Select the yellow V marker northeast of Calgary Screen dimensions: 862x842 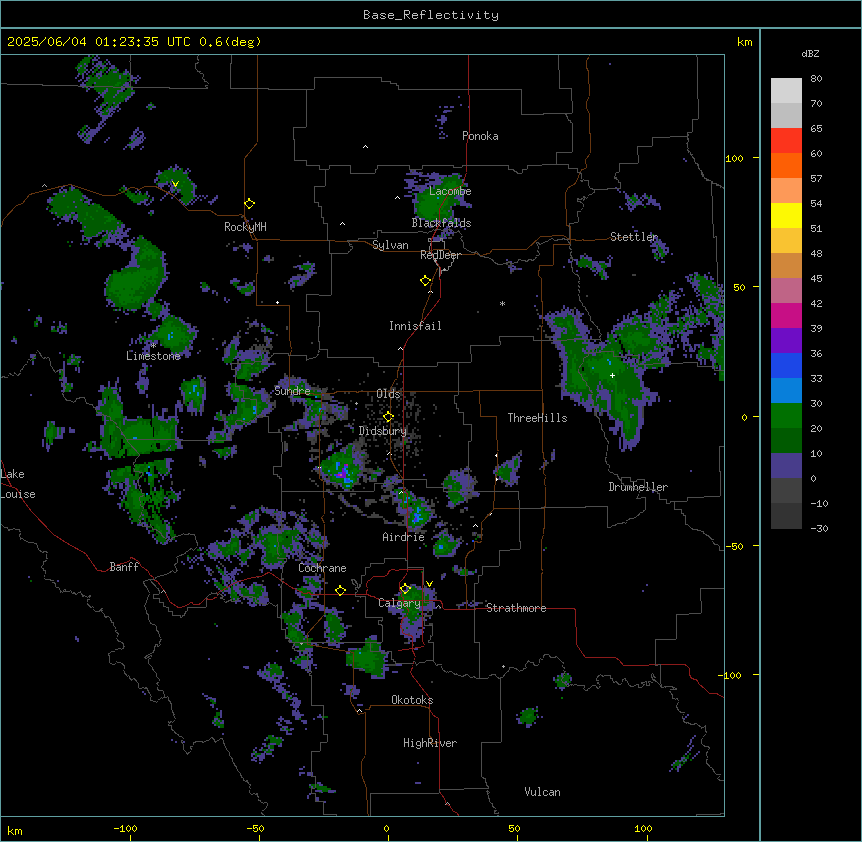click(429, 584)
